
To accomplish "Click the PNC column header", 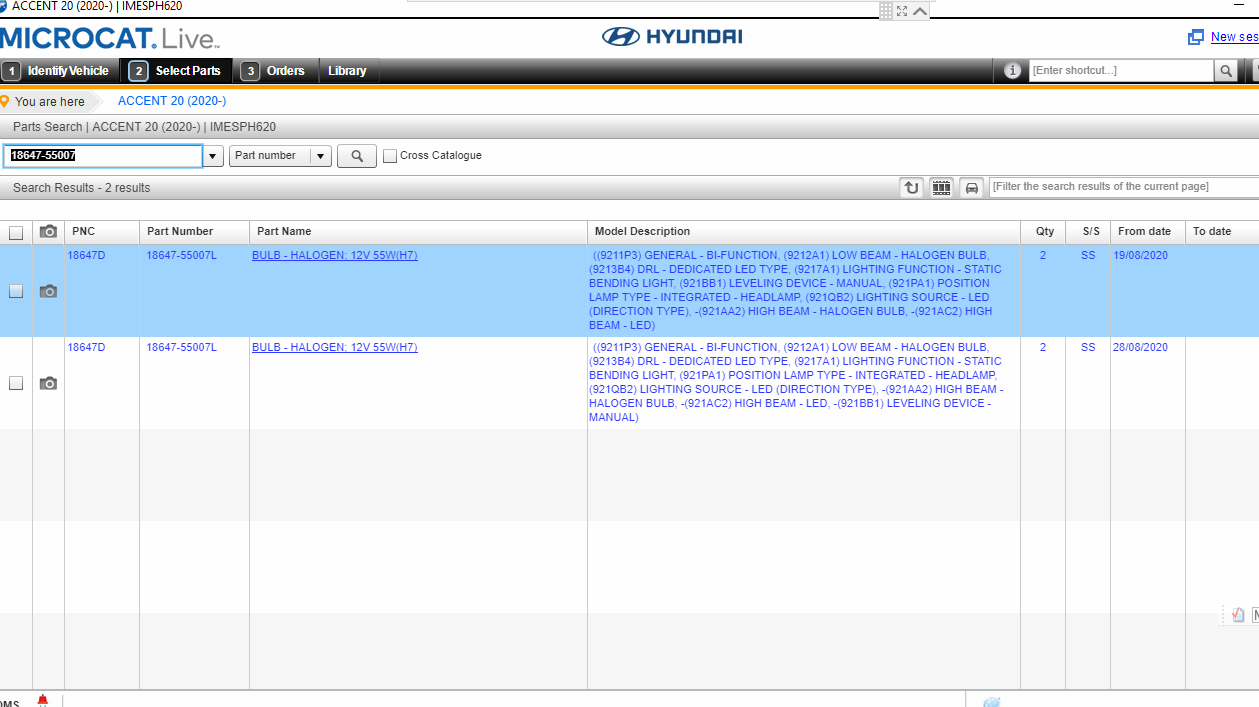I will tap(102, 232).
